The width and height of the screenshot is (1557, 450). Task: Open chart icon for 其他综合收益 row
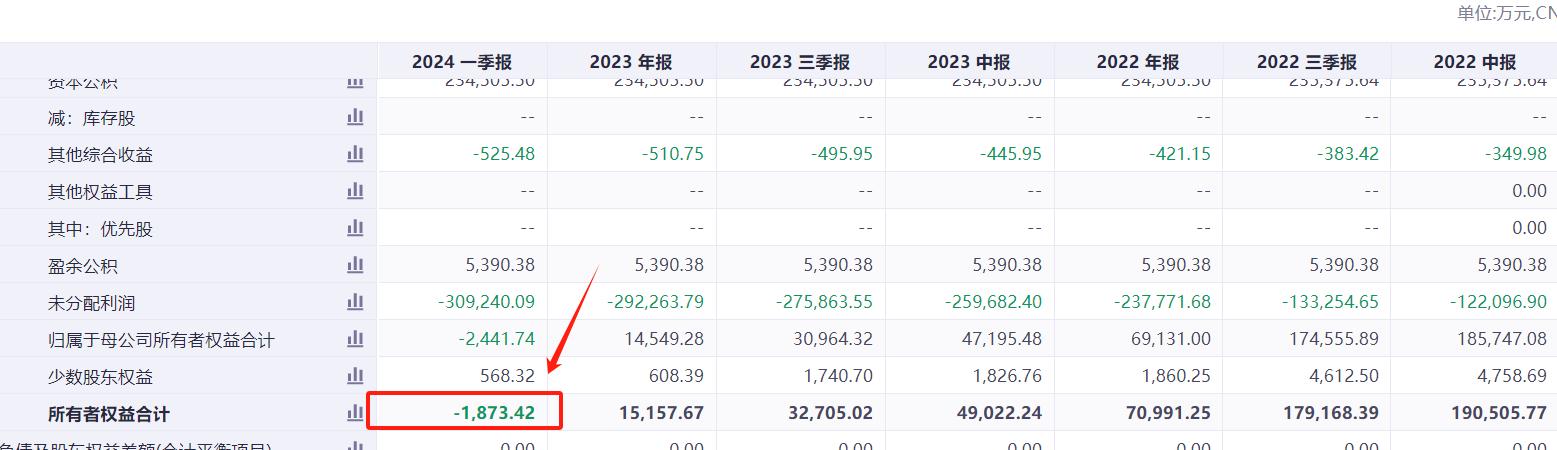(355, 154)
